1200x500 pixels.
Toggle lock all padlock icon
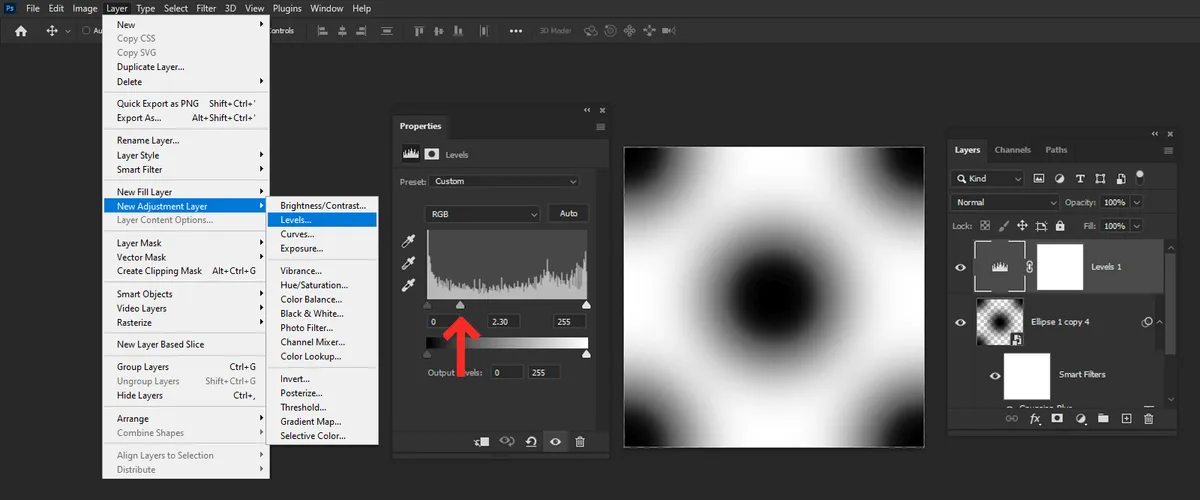pyautogui.click(x=1058, y=227)
